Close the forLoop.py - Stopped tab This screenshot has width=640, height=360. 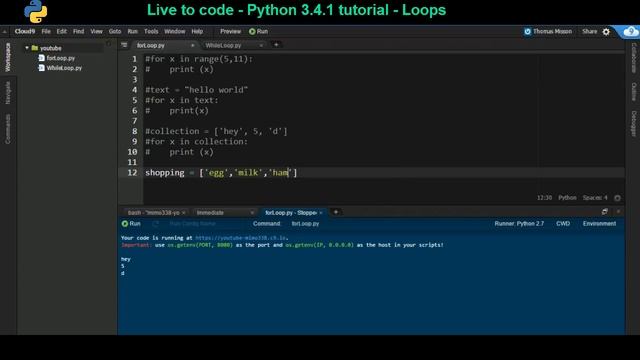[x=321, y=213]
